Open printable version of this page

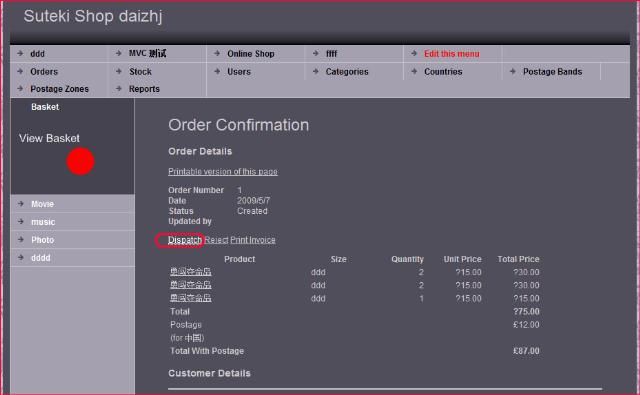[x=223, y=171]
